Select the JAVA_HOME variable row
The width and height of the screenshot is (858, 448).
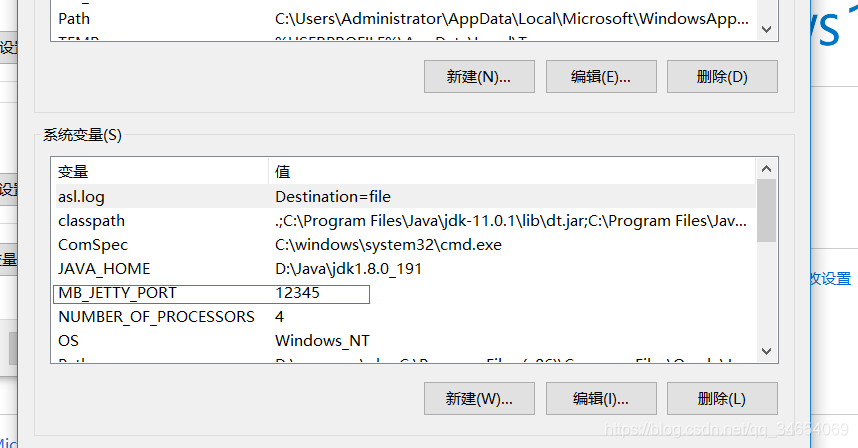pyautogui.click(x=404, y=269)
